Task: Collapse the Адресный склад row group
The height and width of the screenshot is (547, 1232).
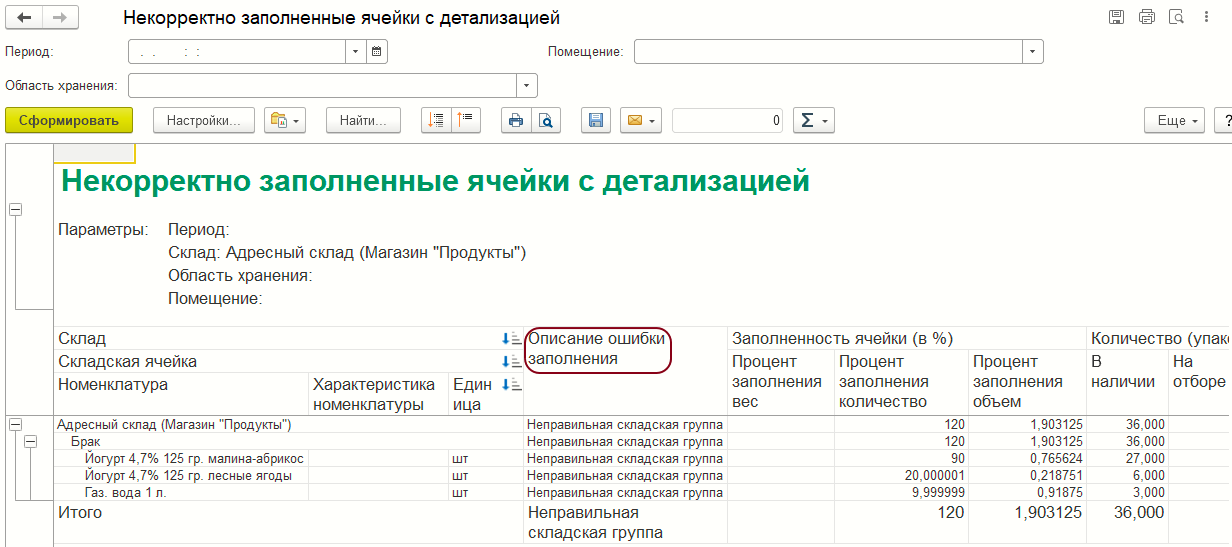Action: [x=15, y=425]
